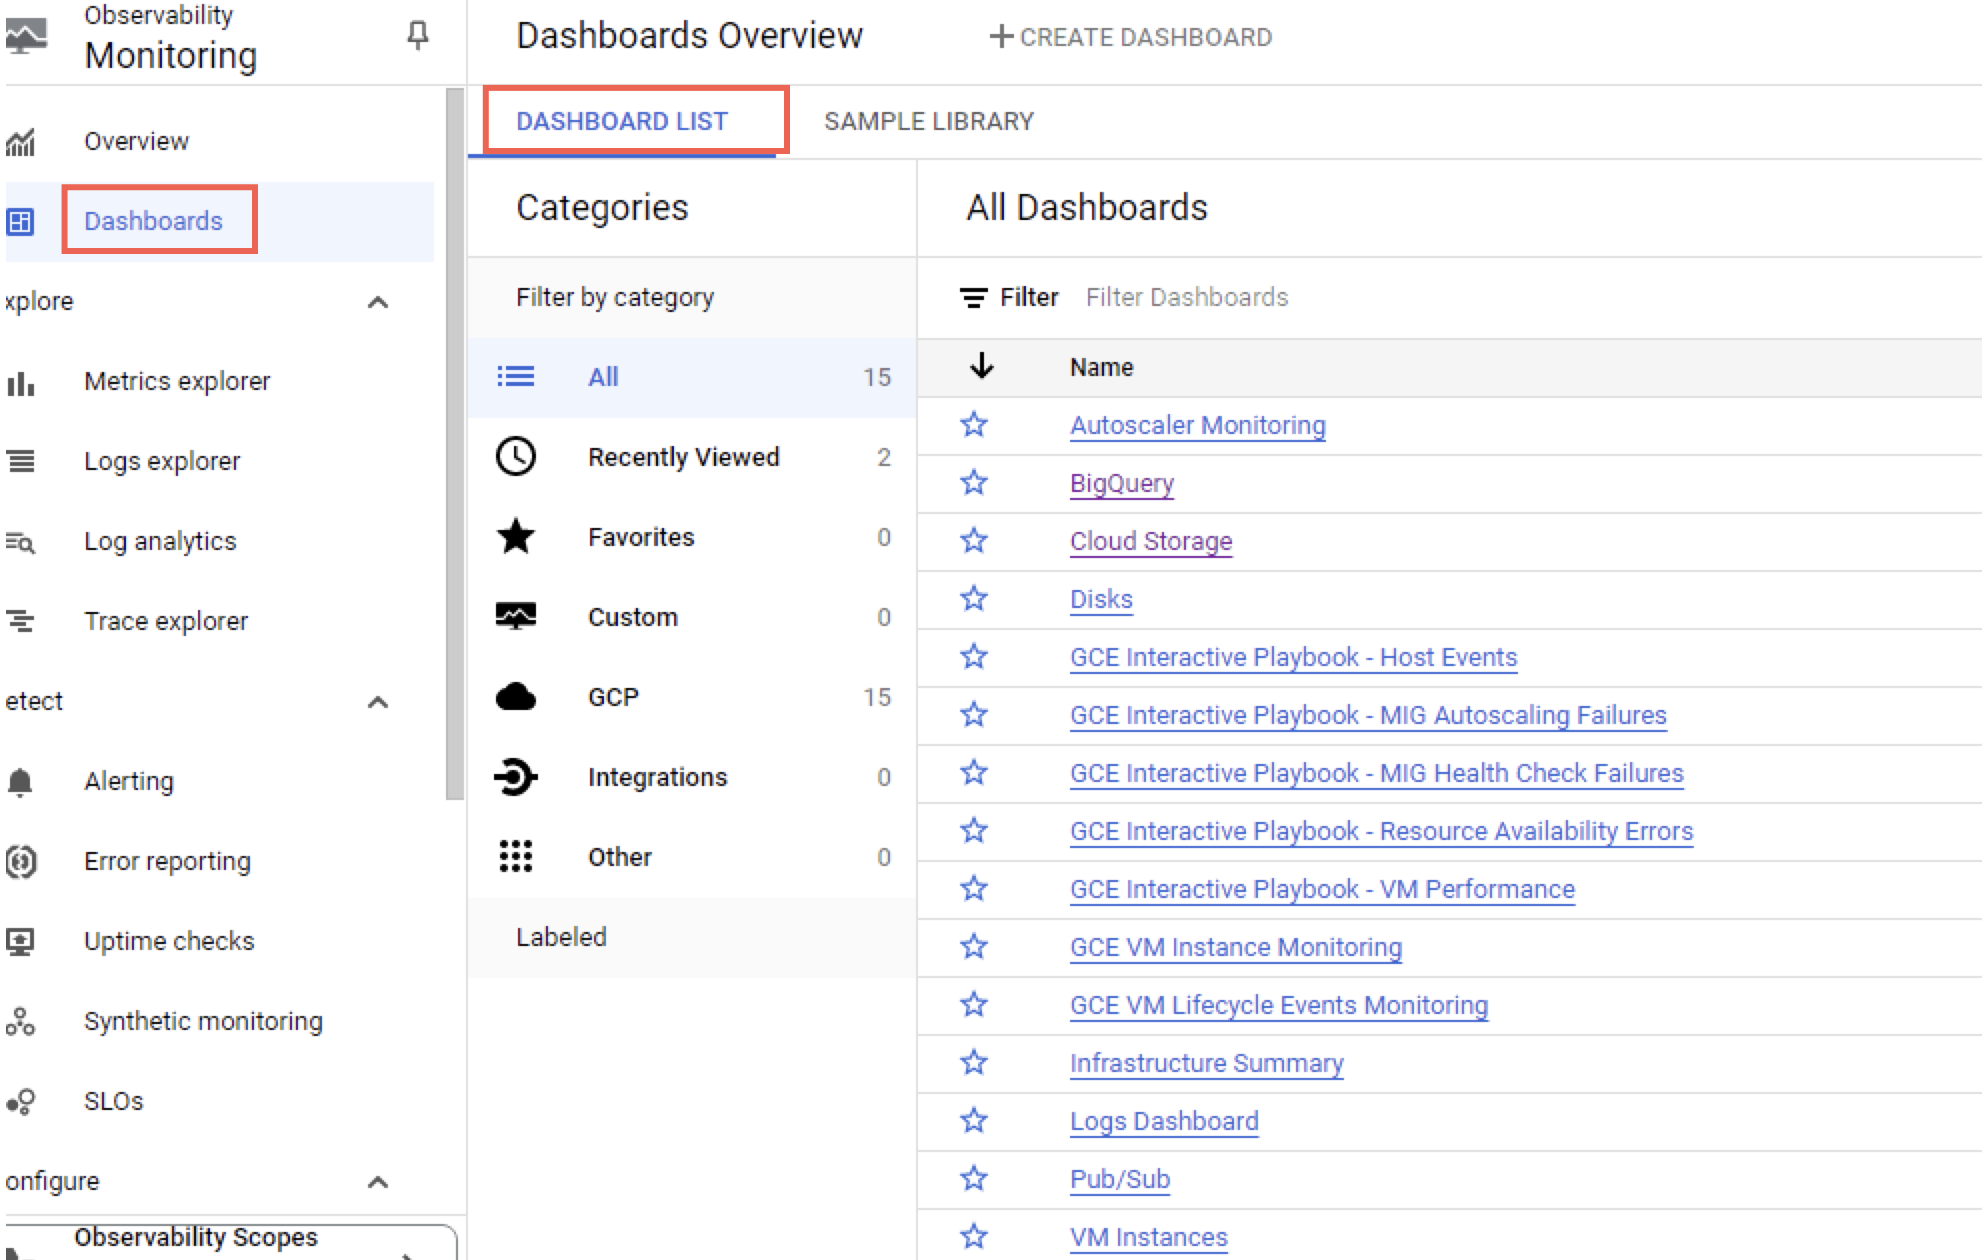Open the MIG Health Check Failures link

1377,773
